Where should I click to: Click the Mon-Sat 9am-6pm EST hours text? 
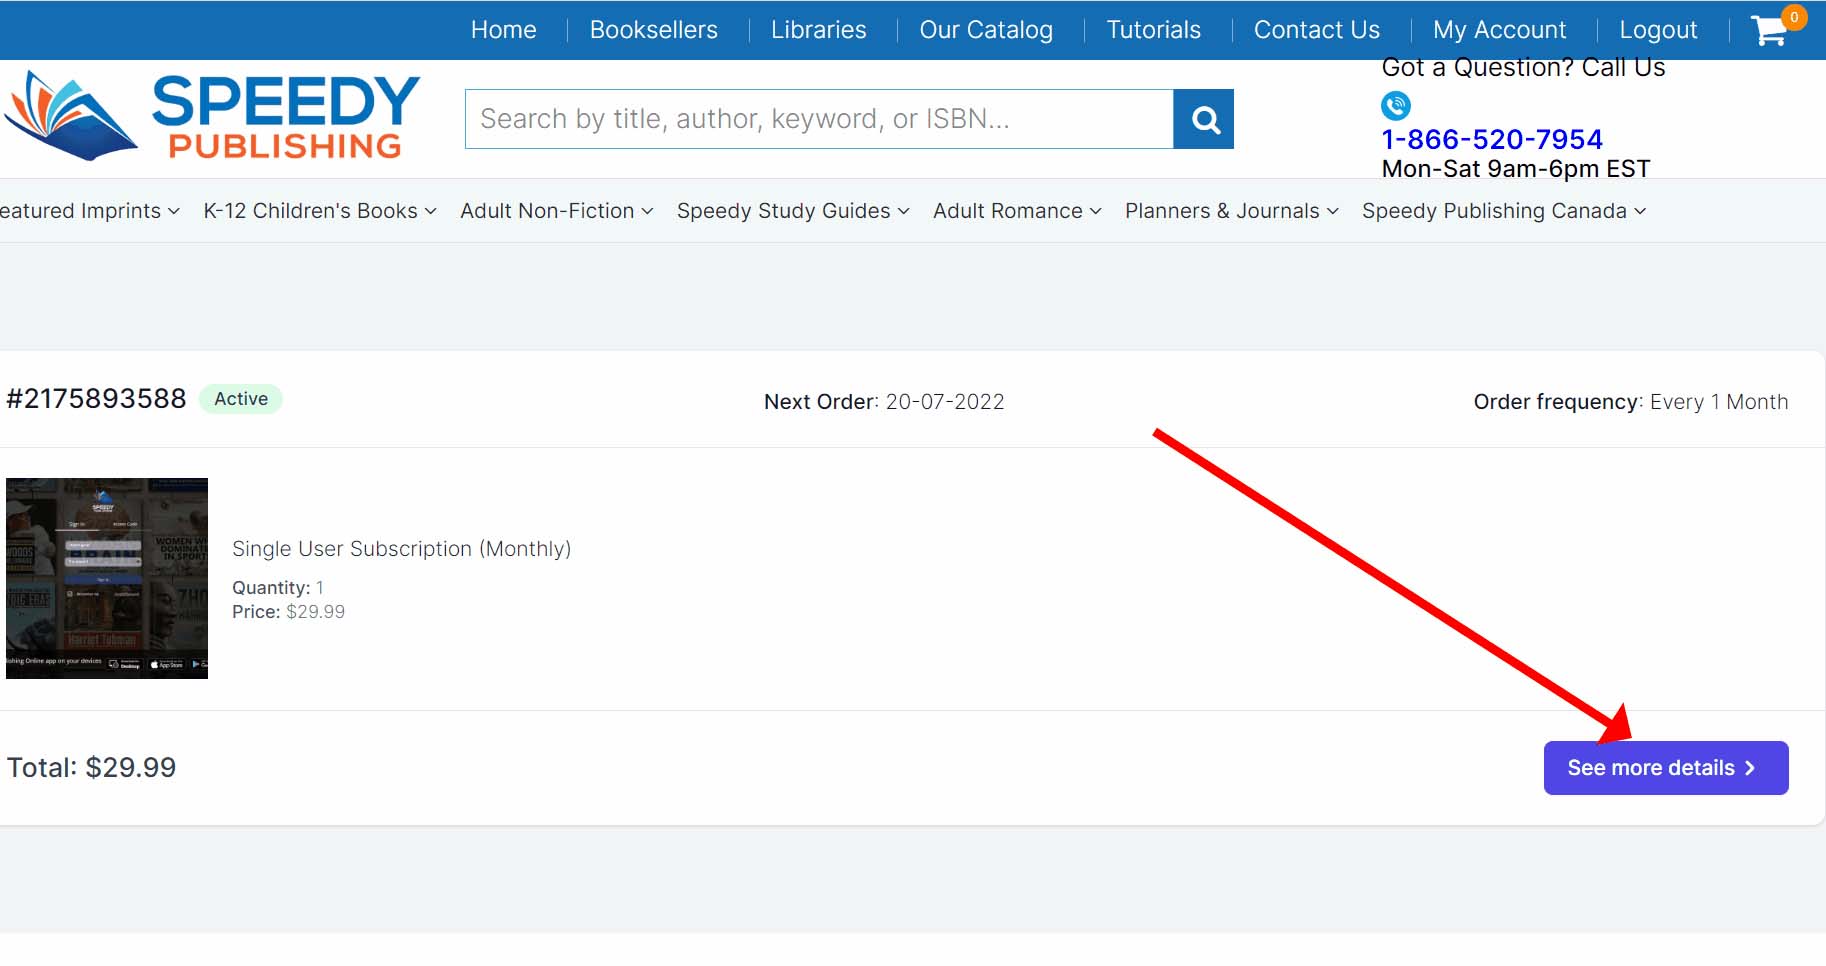pos(1516,169)
